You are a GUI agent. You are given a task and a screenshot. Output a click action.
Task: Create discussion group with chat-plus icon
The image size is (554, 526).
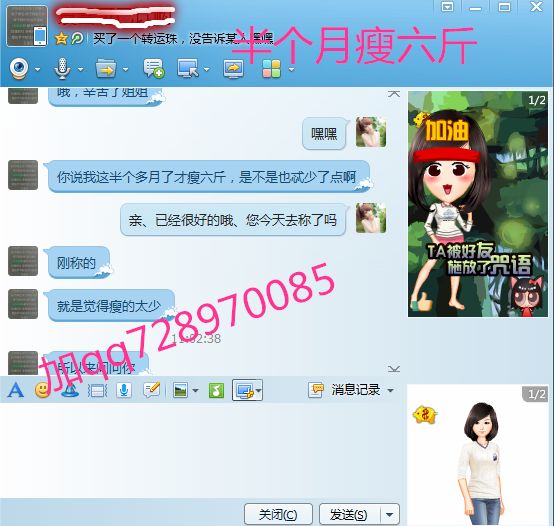click(153, 69)
